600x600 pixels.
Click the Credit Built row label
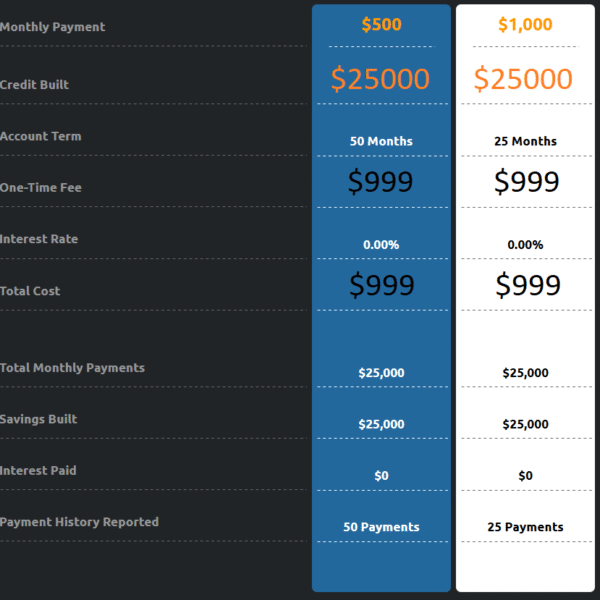[34, 85]
